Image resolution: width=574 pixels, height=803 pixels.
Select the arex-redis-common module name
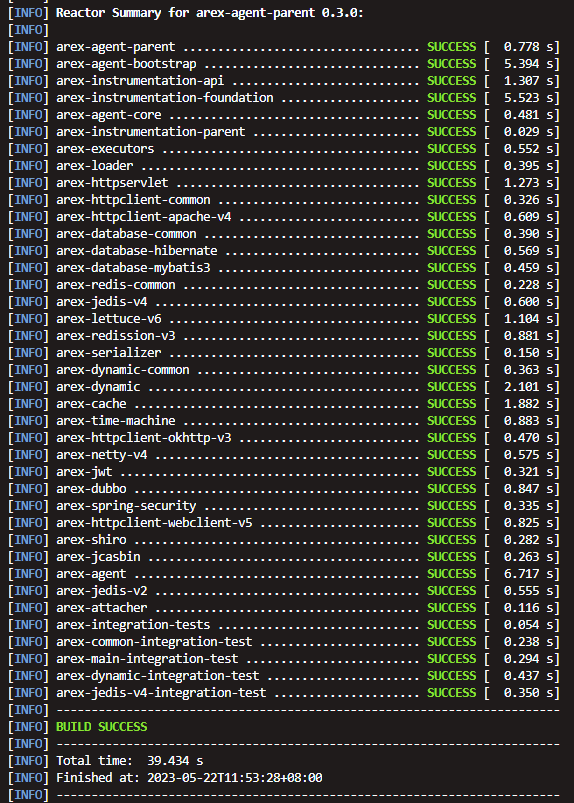coord(116,284)
